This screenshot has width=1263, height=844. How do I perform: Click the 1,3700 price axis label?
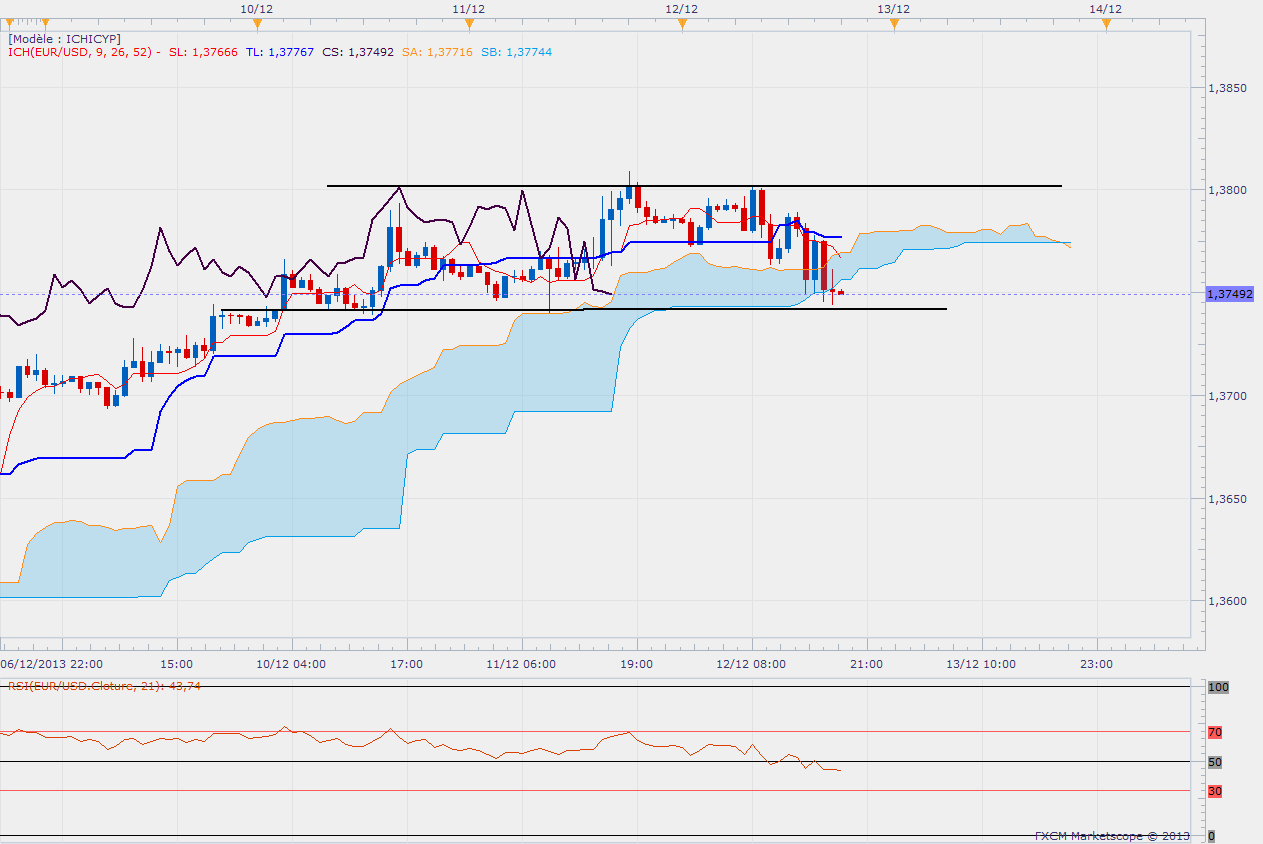[x=1228, y=396]
